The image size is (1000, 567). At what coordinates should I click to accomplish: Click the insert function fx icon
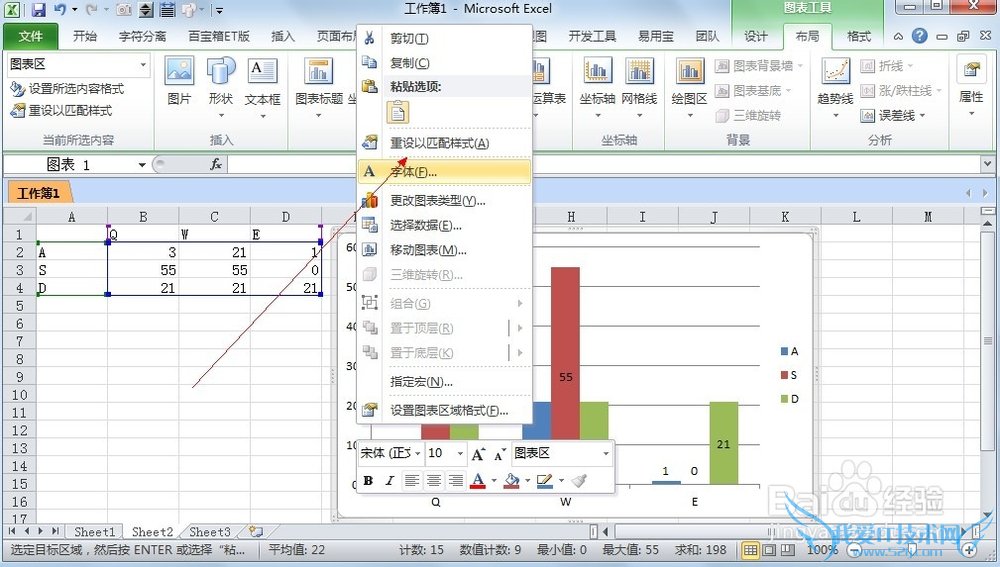[x=216, y=165]
